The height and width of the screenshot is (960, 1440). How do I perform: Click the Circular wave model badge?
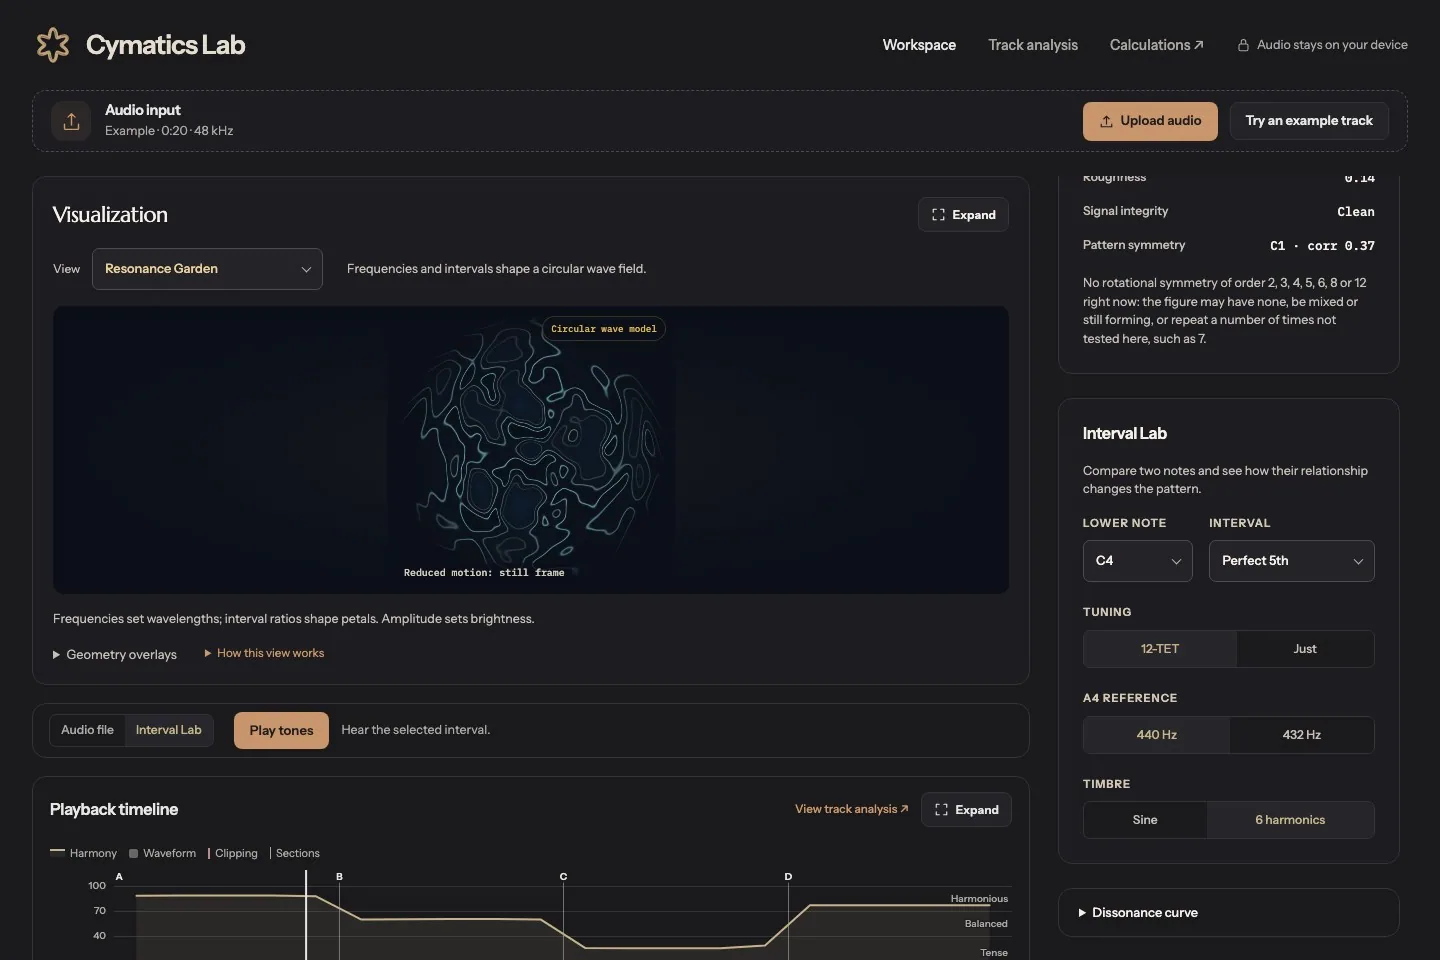click(x=604, y=329)
